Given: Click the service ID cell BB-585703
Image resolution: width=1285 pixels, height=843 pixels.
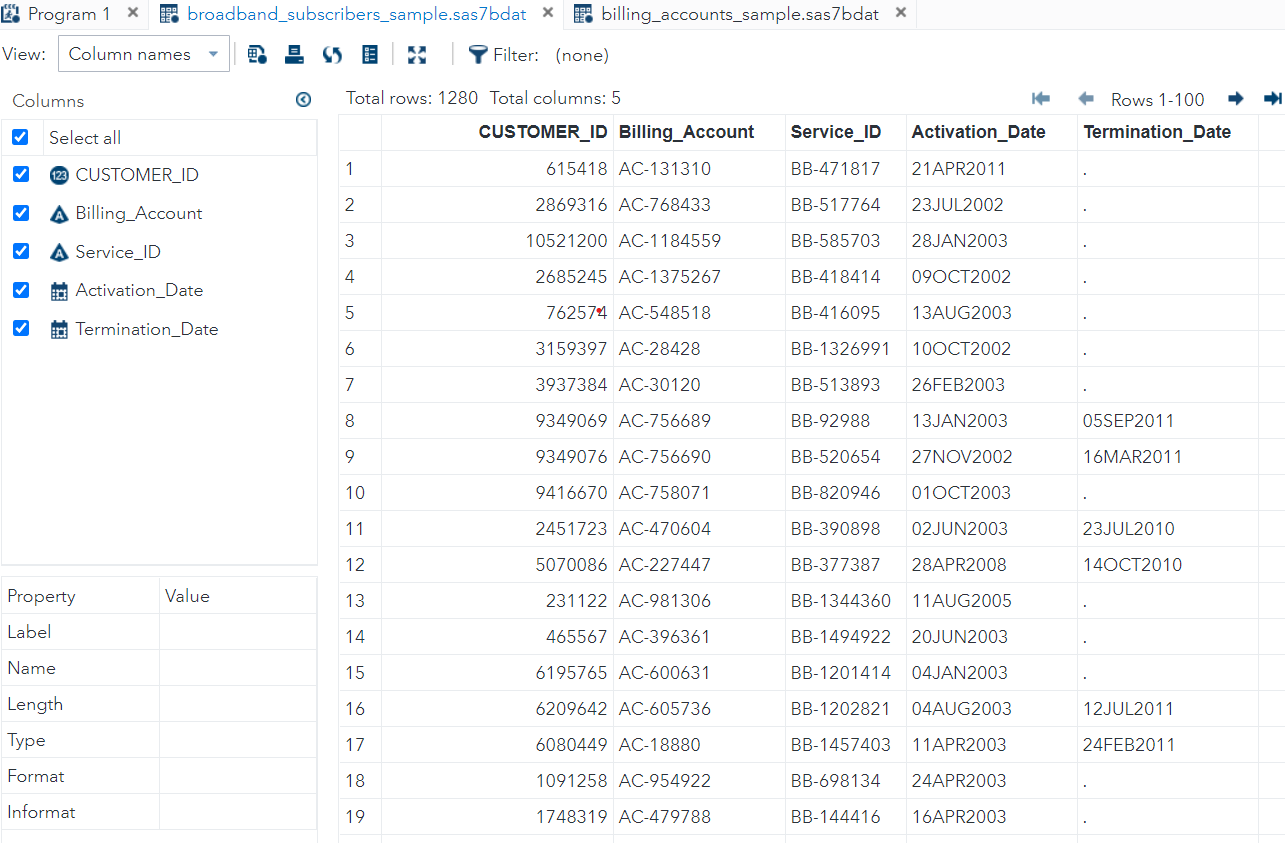Looking at the screenshot, I should pyautogui.click(x=846, y=241).
